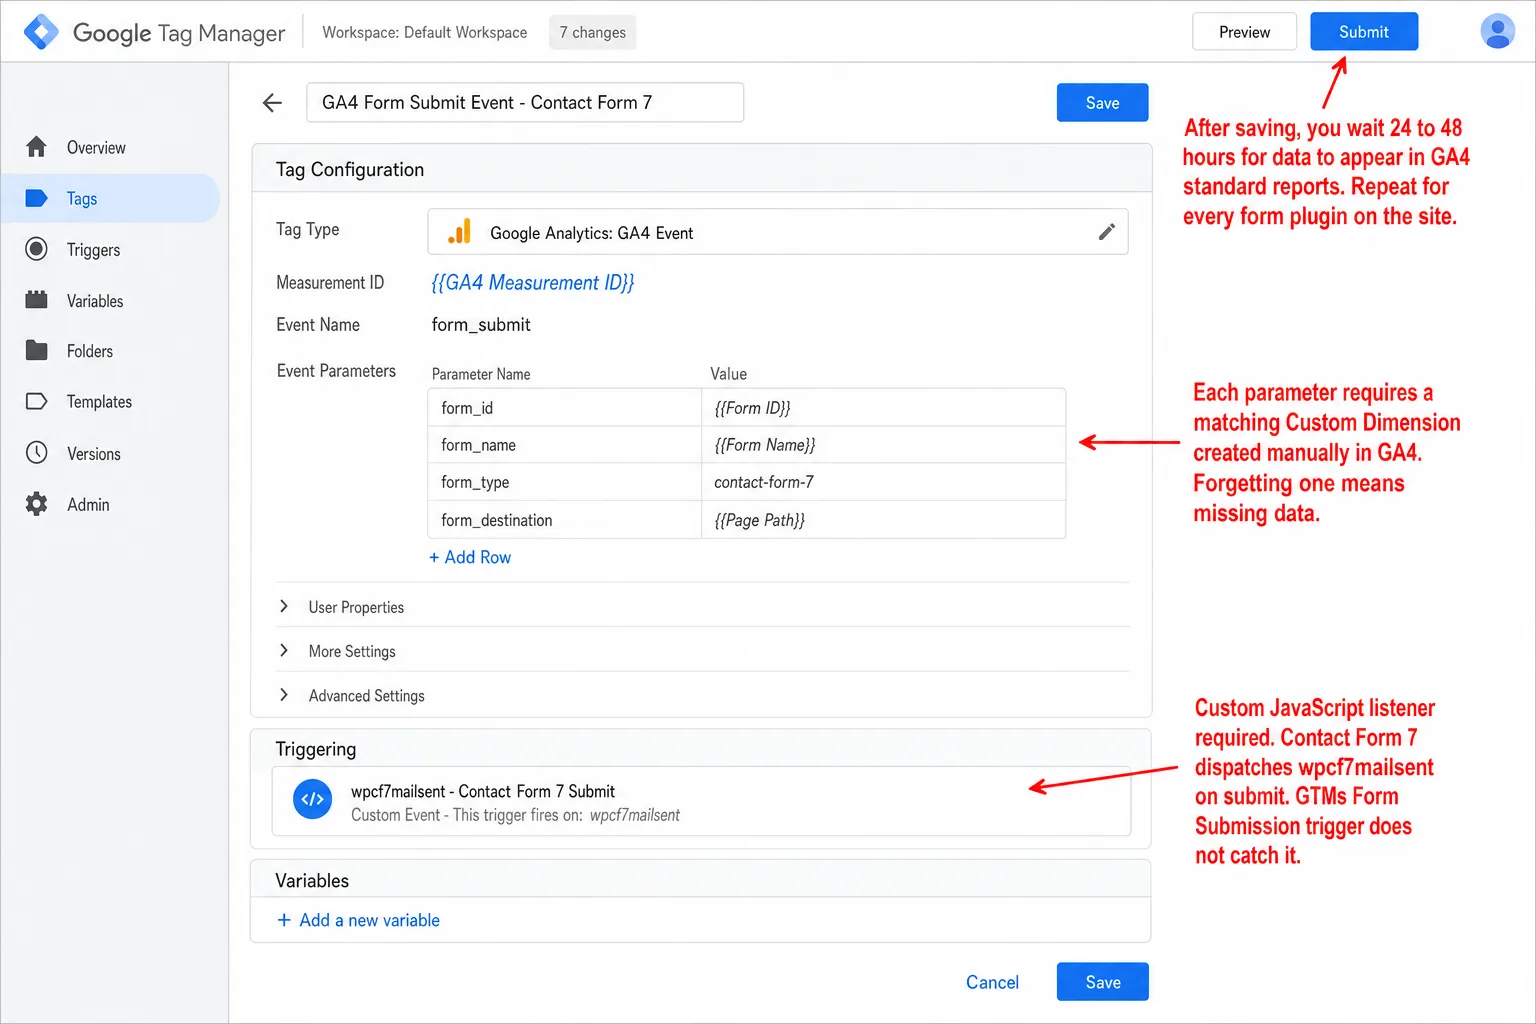Click the form_submit event name value
The image size is (1536, 1024).
pos(481,325)
